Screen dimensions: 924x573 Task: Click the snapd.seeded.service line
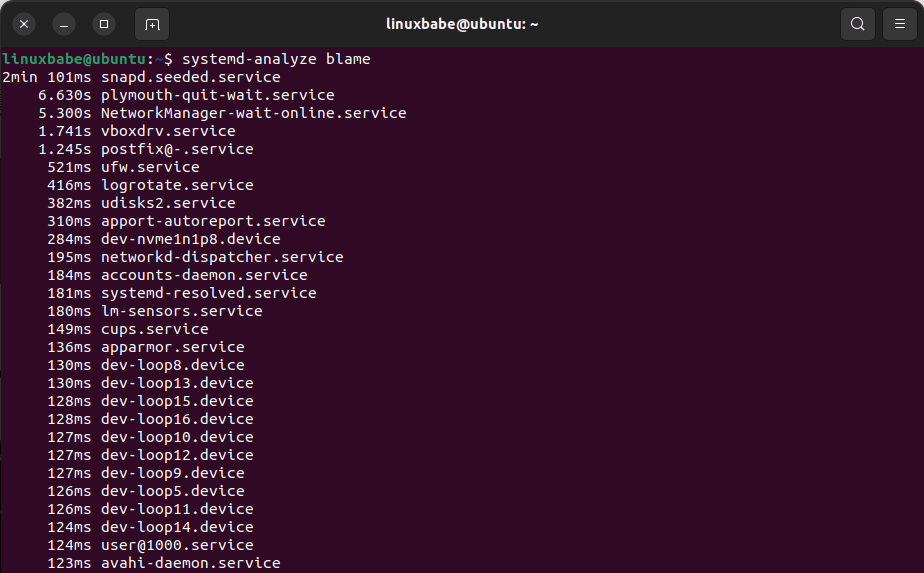tap(190, 77)
